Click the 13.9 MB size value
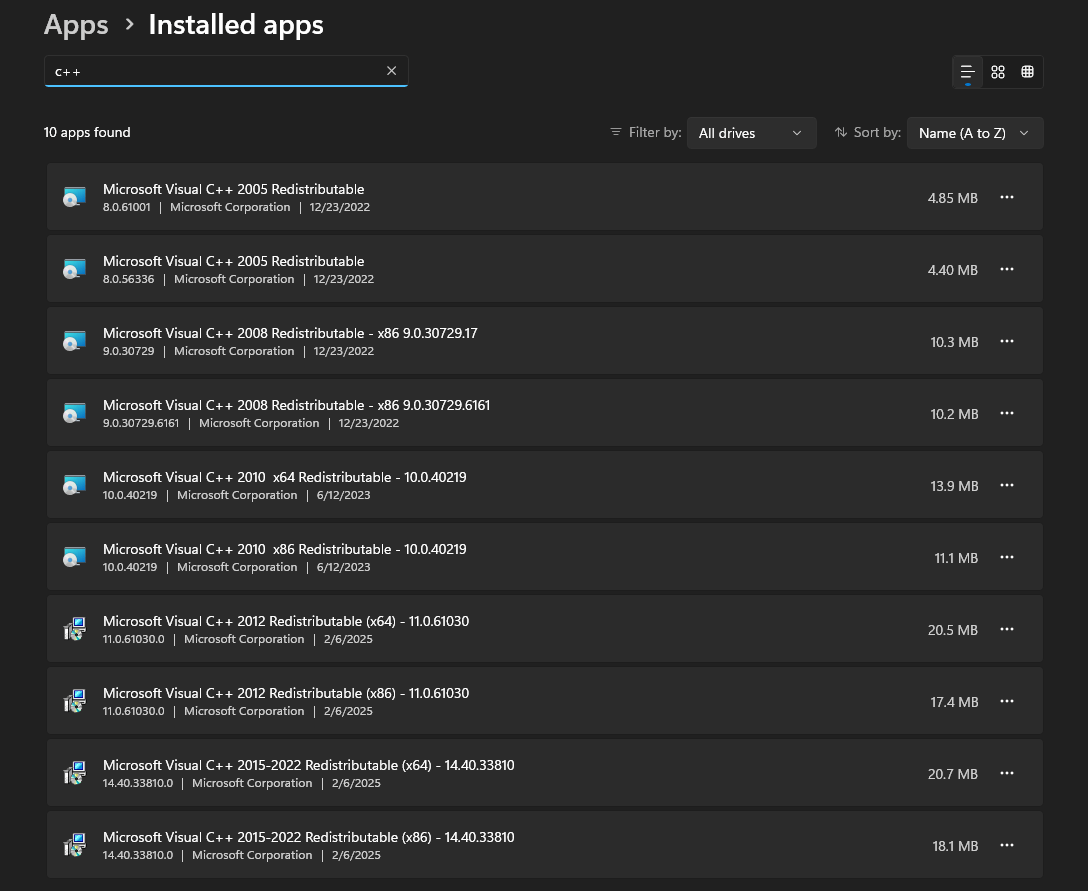 pyautogui.click(x=954, y=486)
